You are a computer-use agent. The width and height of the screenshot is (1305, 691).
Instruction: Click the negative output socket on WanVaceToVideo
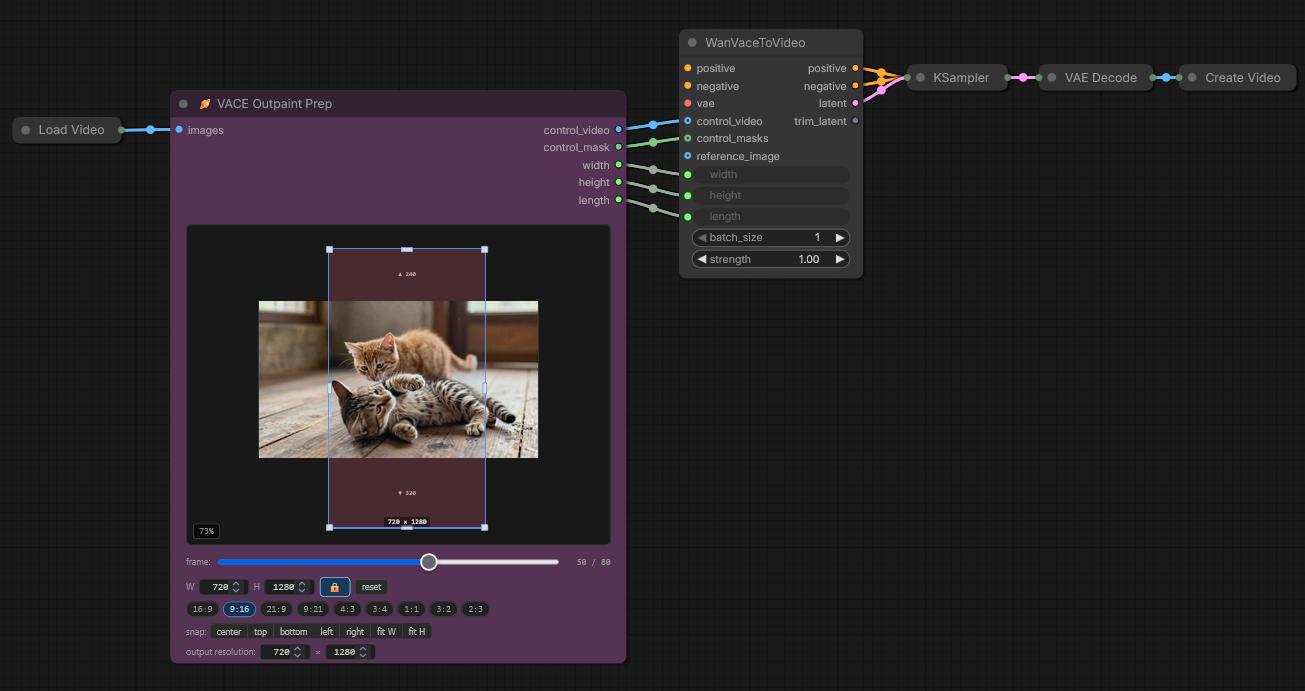coord(855,86)
